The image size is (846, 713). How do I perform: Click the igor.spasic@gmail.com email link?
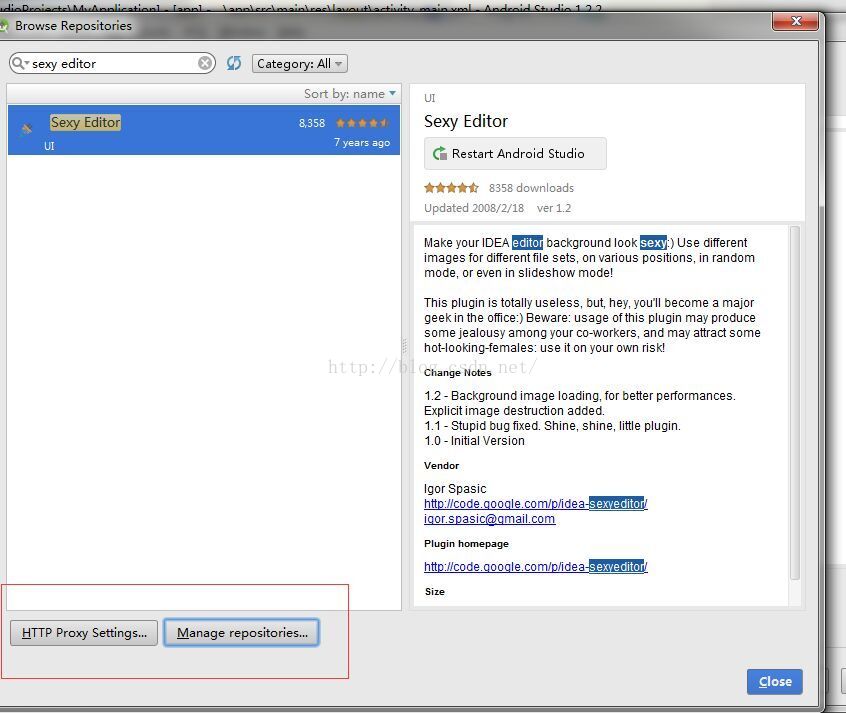click(489, 519)
